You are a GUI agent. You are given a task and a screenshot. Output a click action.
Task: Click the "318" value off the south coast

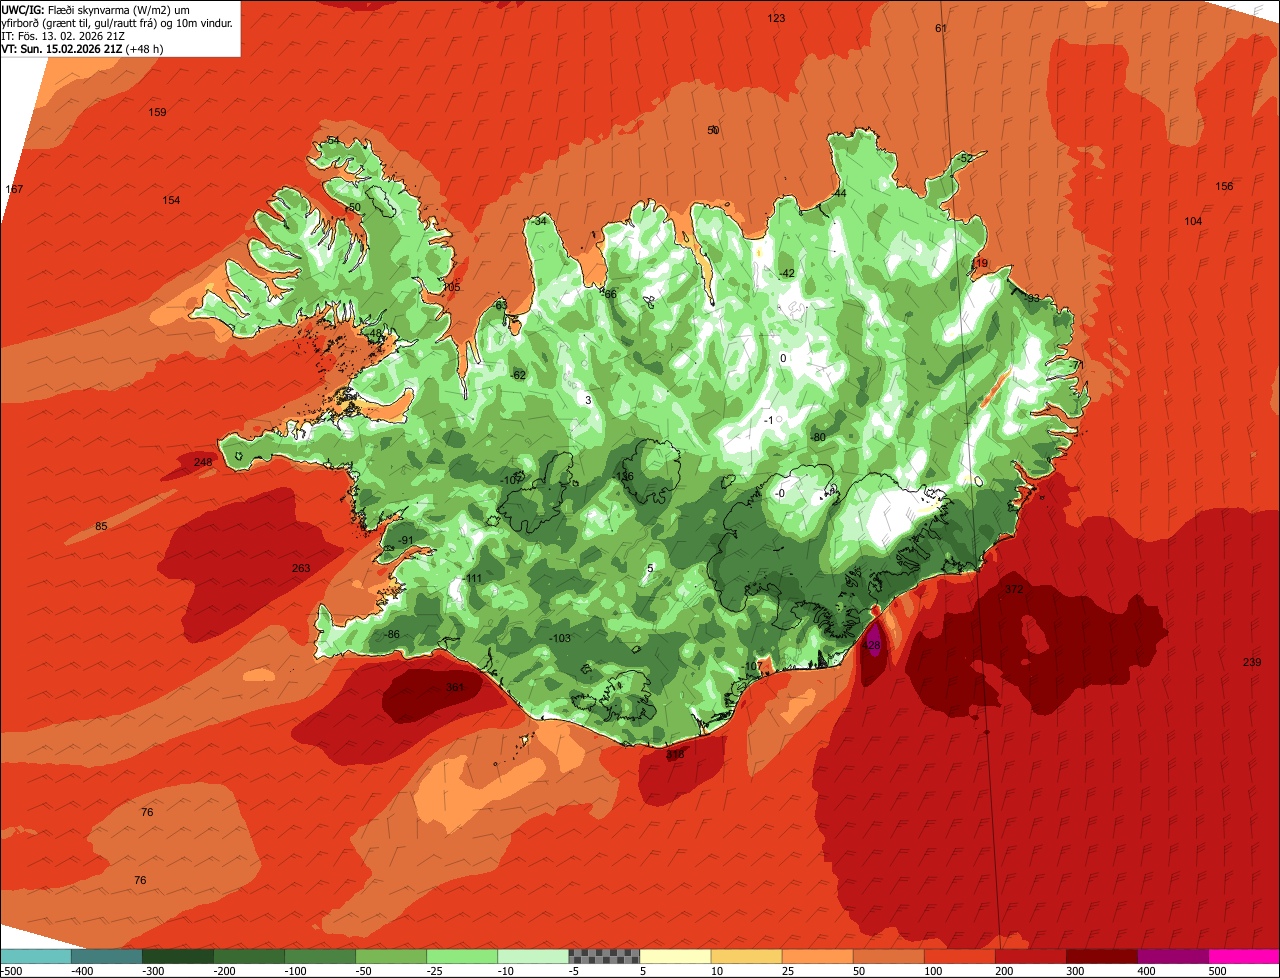675,755
